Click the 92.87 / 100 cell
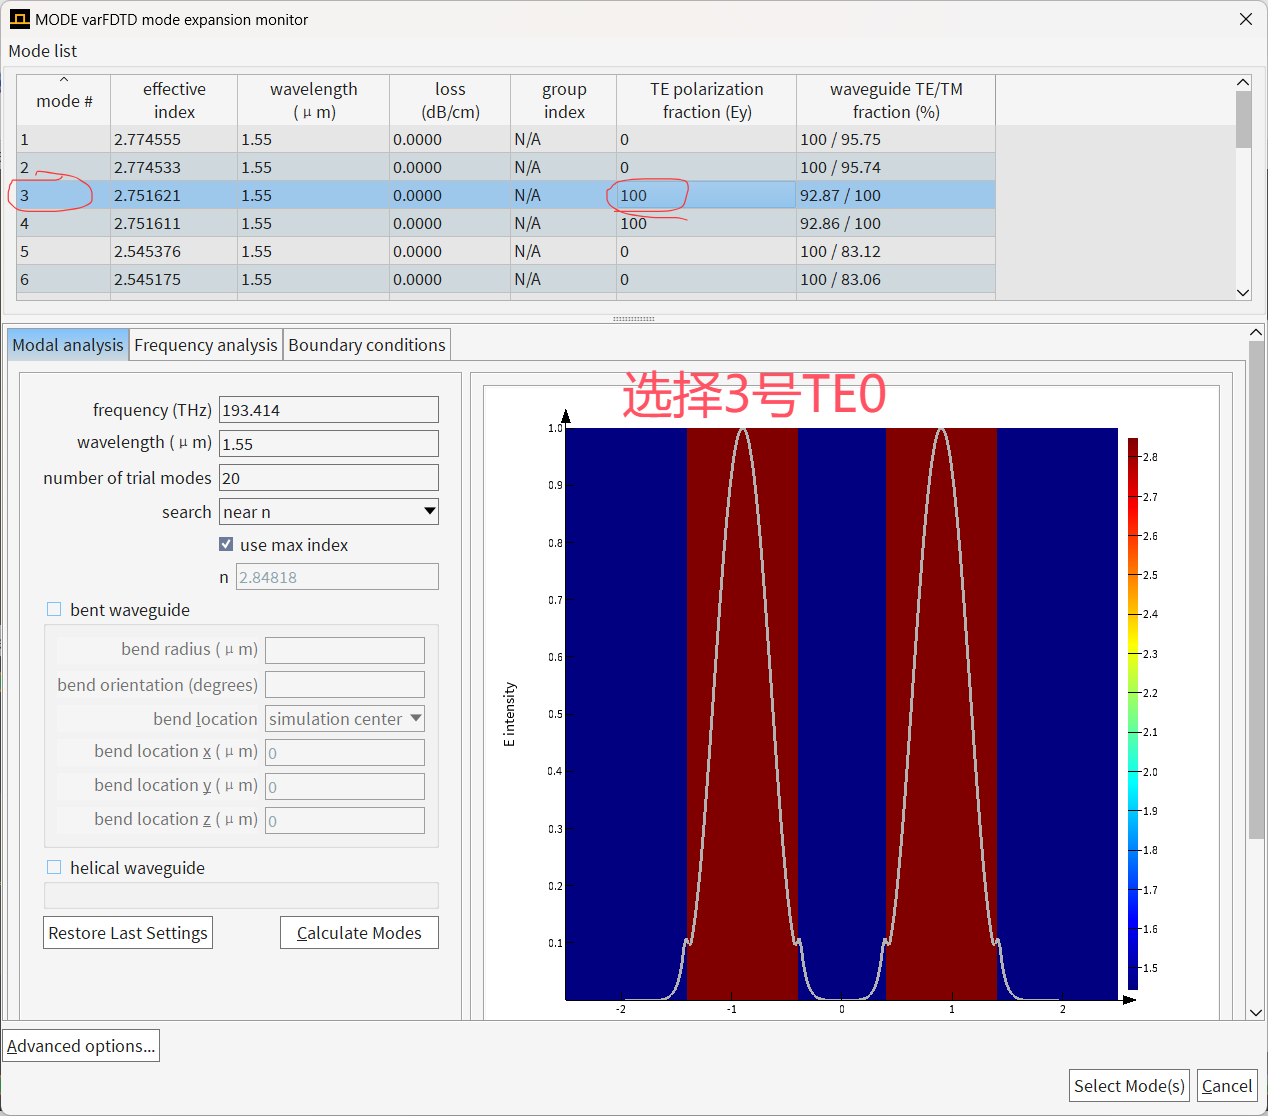 coord(896,195)
